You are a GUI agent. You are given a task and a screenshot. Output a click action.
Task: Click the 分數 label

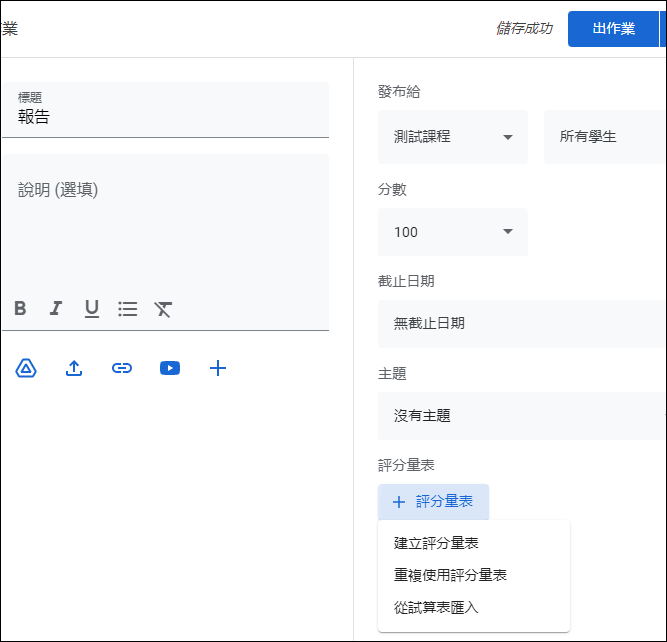pyautogui.click(x=392, y=189)
